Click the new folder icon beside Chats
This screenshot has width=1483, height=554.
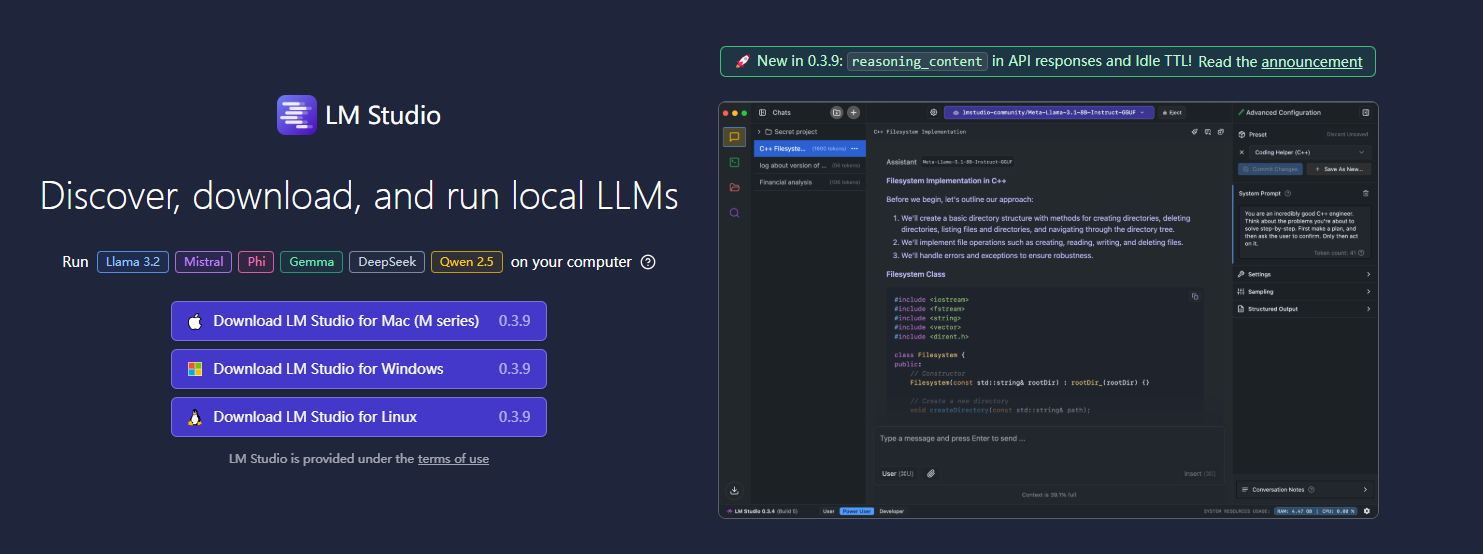coord(837,113)
